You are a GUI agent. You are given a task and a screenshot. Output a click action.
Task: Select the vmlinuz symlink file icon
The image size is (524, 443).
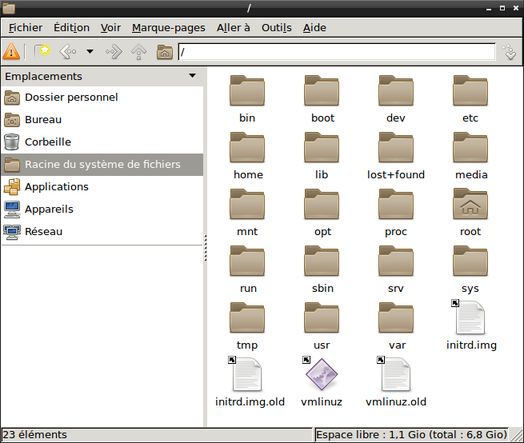click(x=321, y=374)
